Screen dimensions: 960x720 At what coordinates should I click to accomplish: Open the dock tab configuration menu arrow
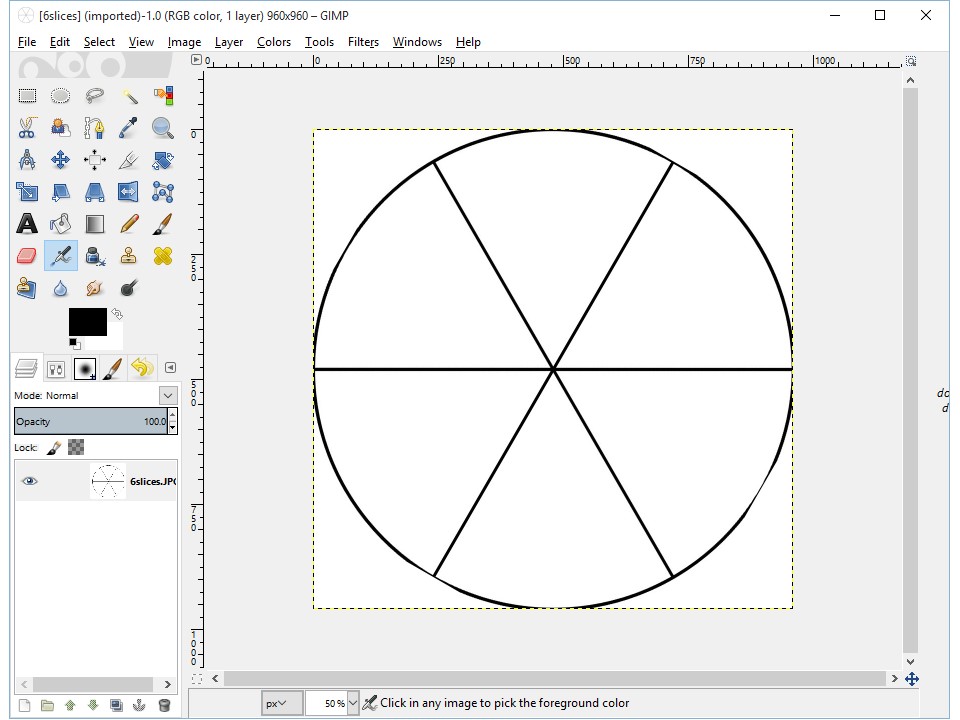(x=171, y=367)
